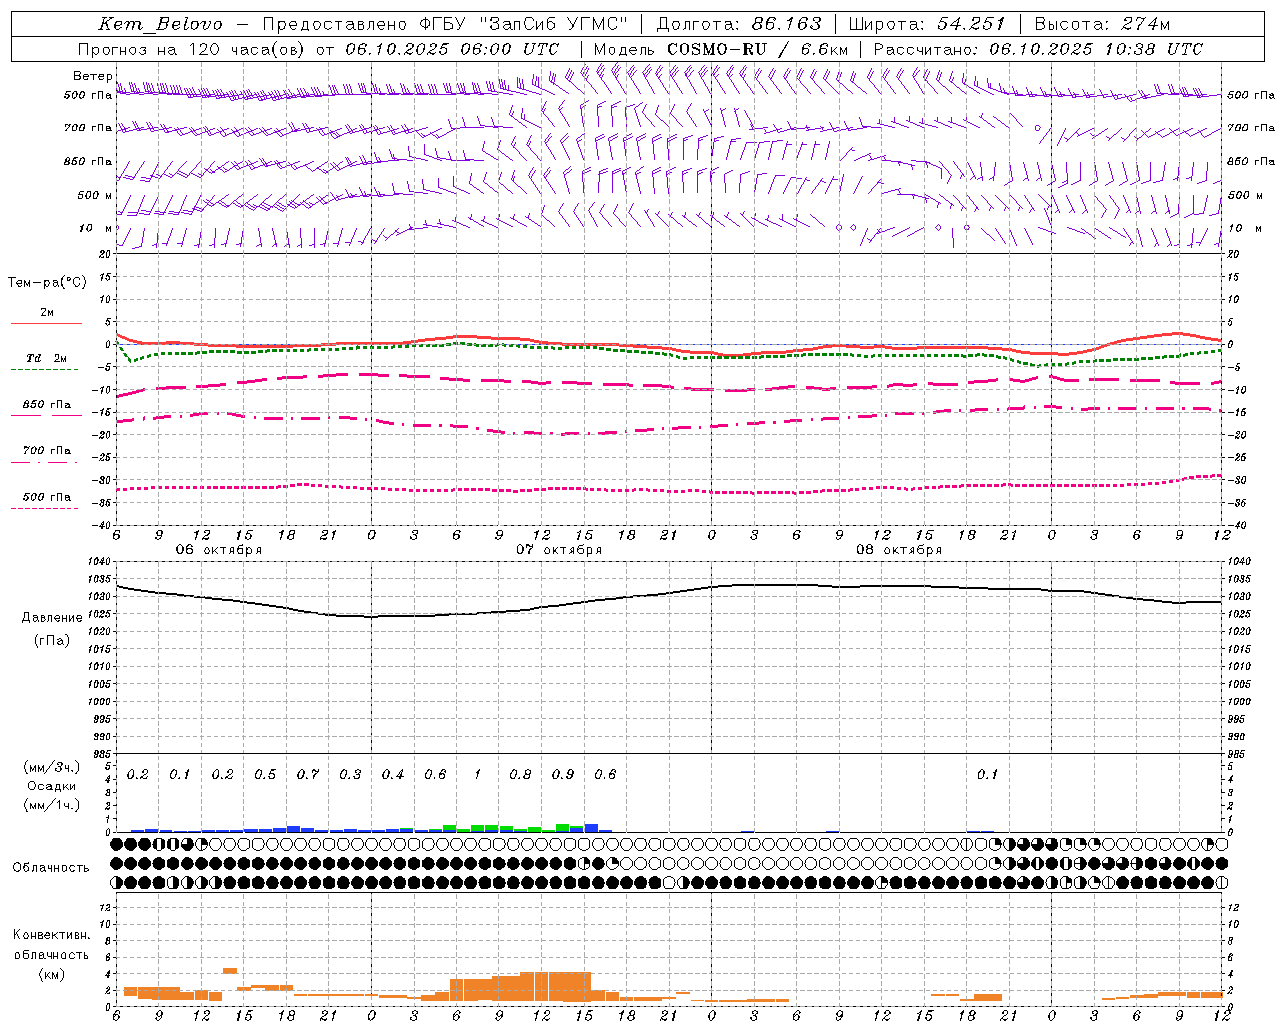Click the 500 м wind level label on left
Image resolution: width=1280 pixels, height=1024 pixels.
[95, 195]
